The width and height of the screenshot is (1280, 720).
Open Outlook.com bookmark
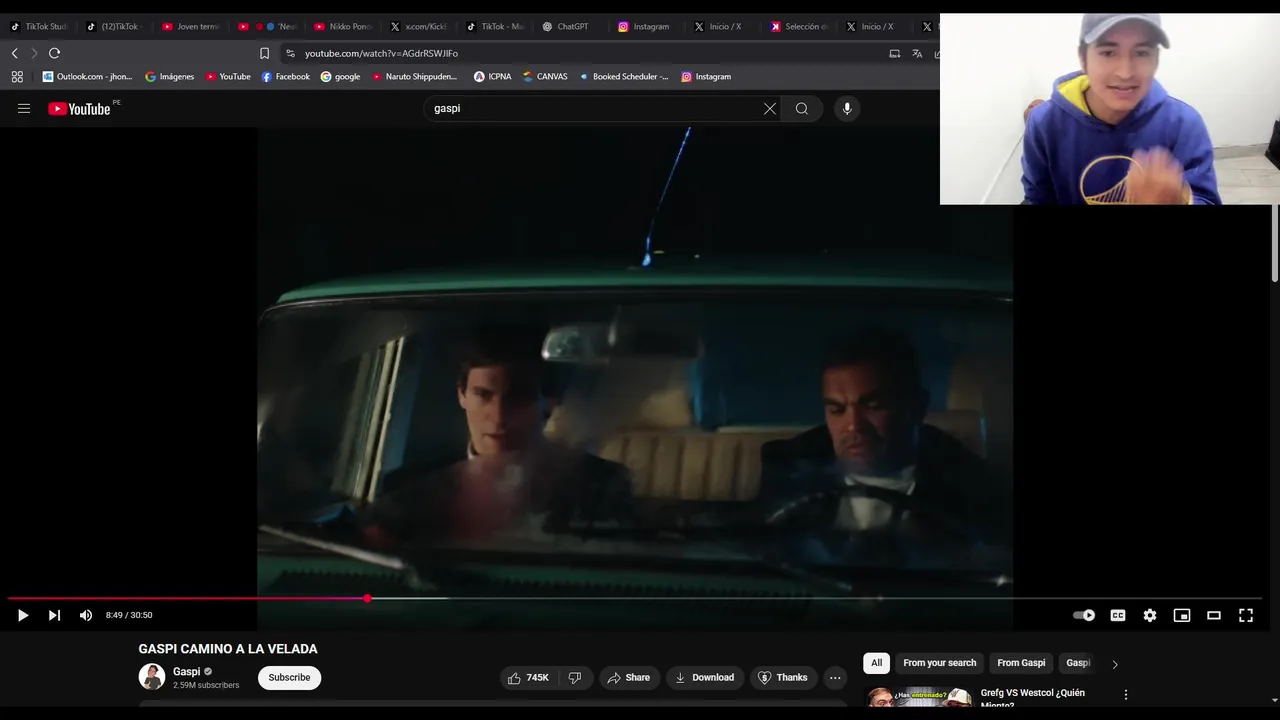coord(87,76)
